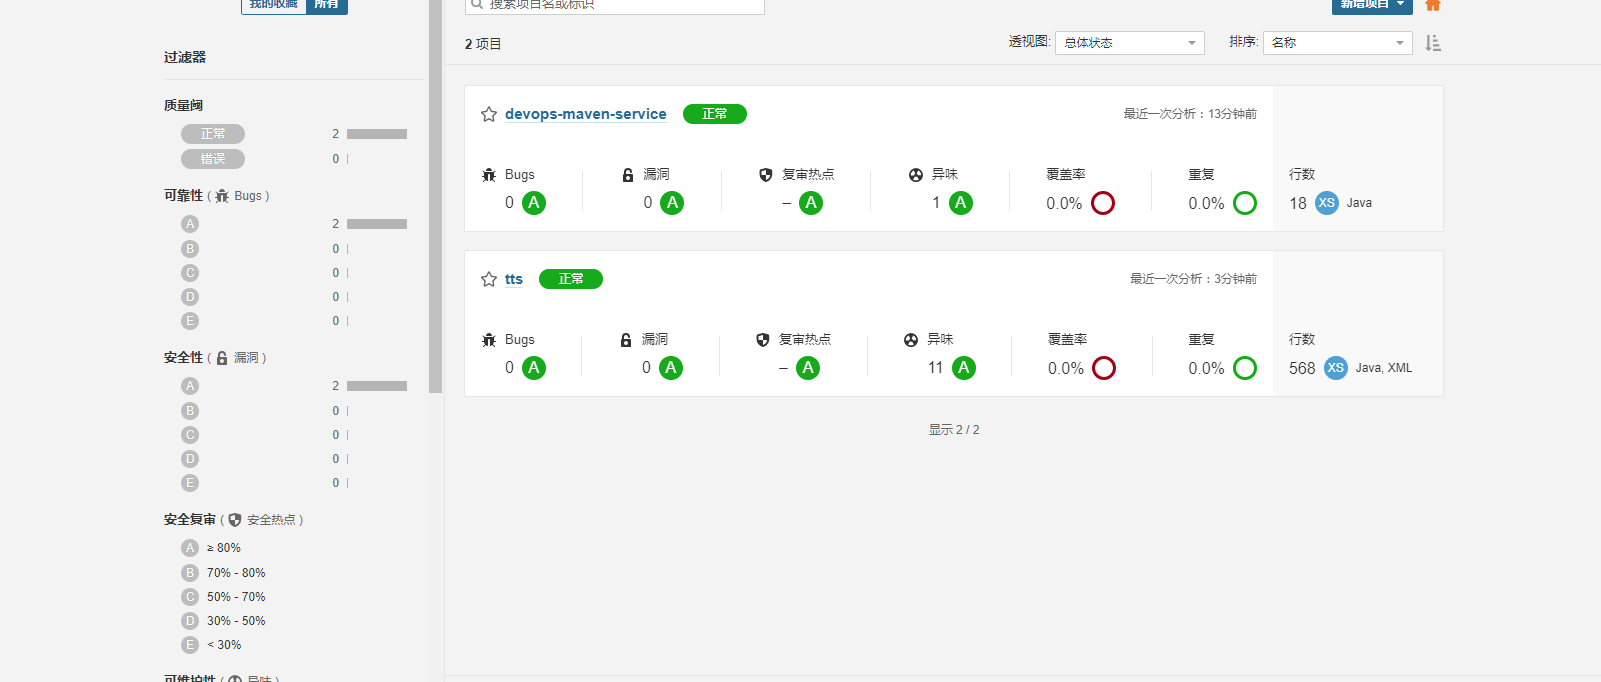The height and width of the screenshot is (682, 1601).
Task: Click vulnerability A rating of devops-maven-service
Action: [672, 203]
